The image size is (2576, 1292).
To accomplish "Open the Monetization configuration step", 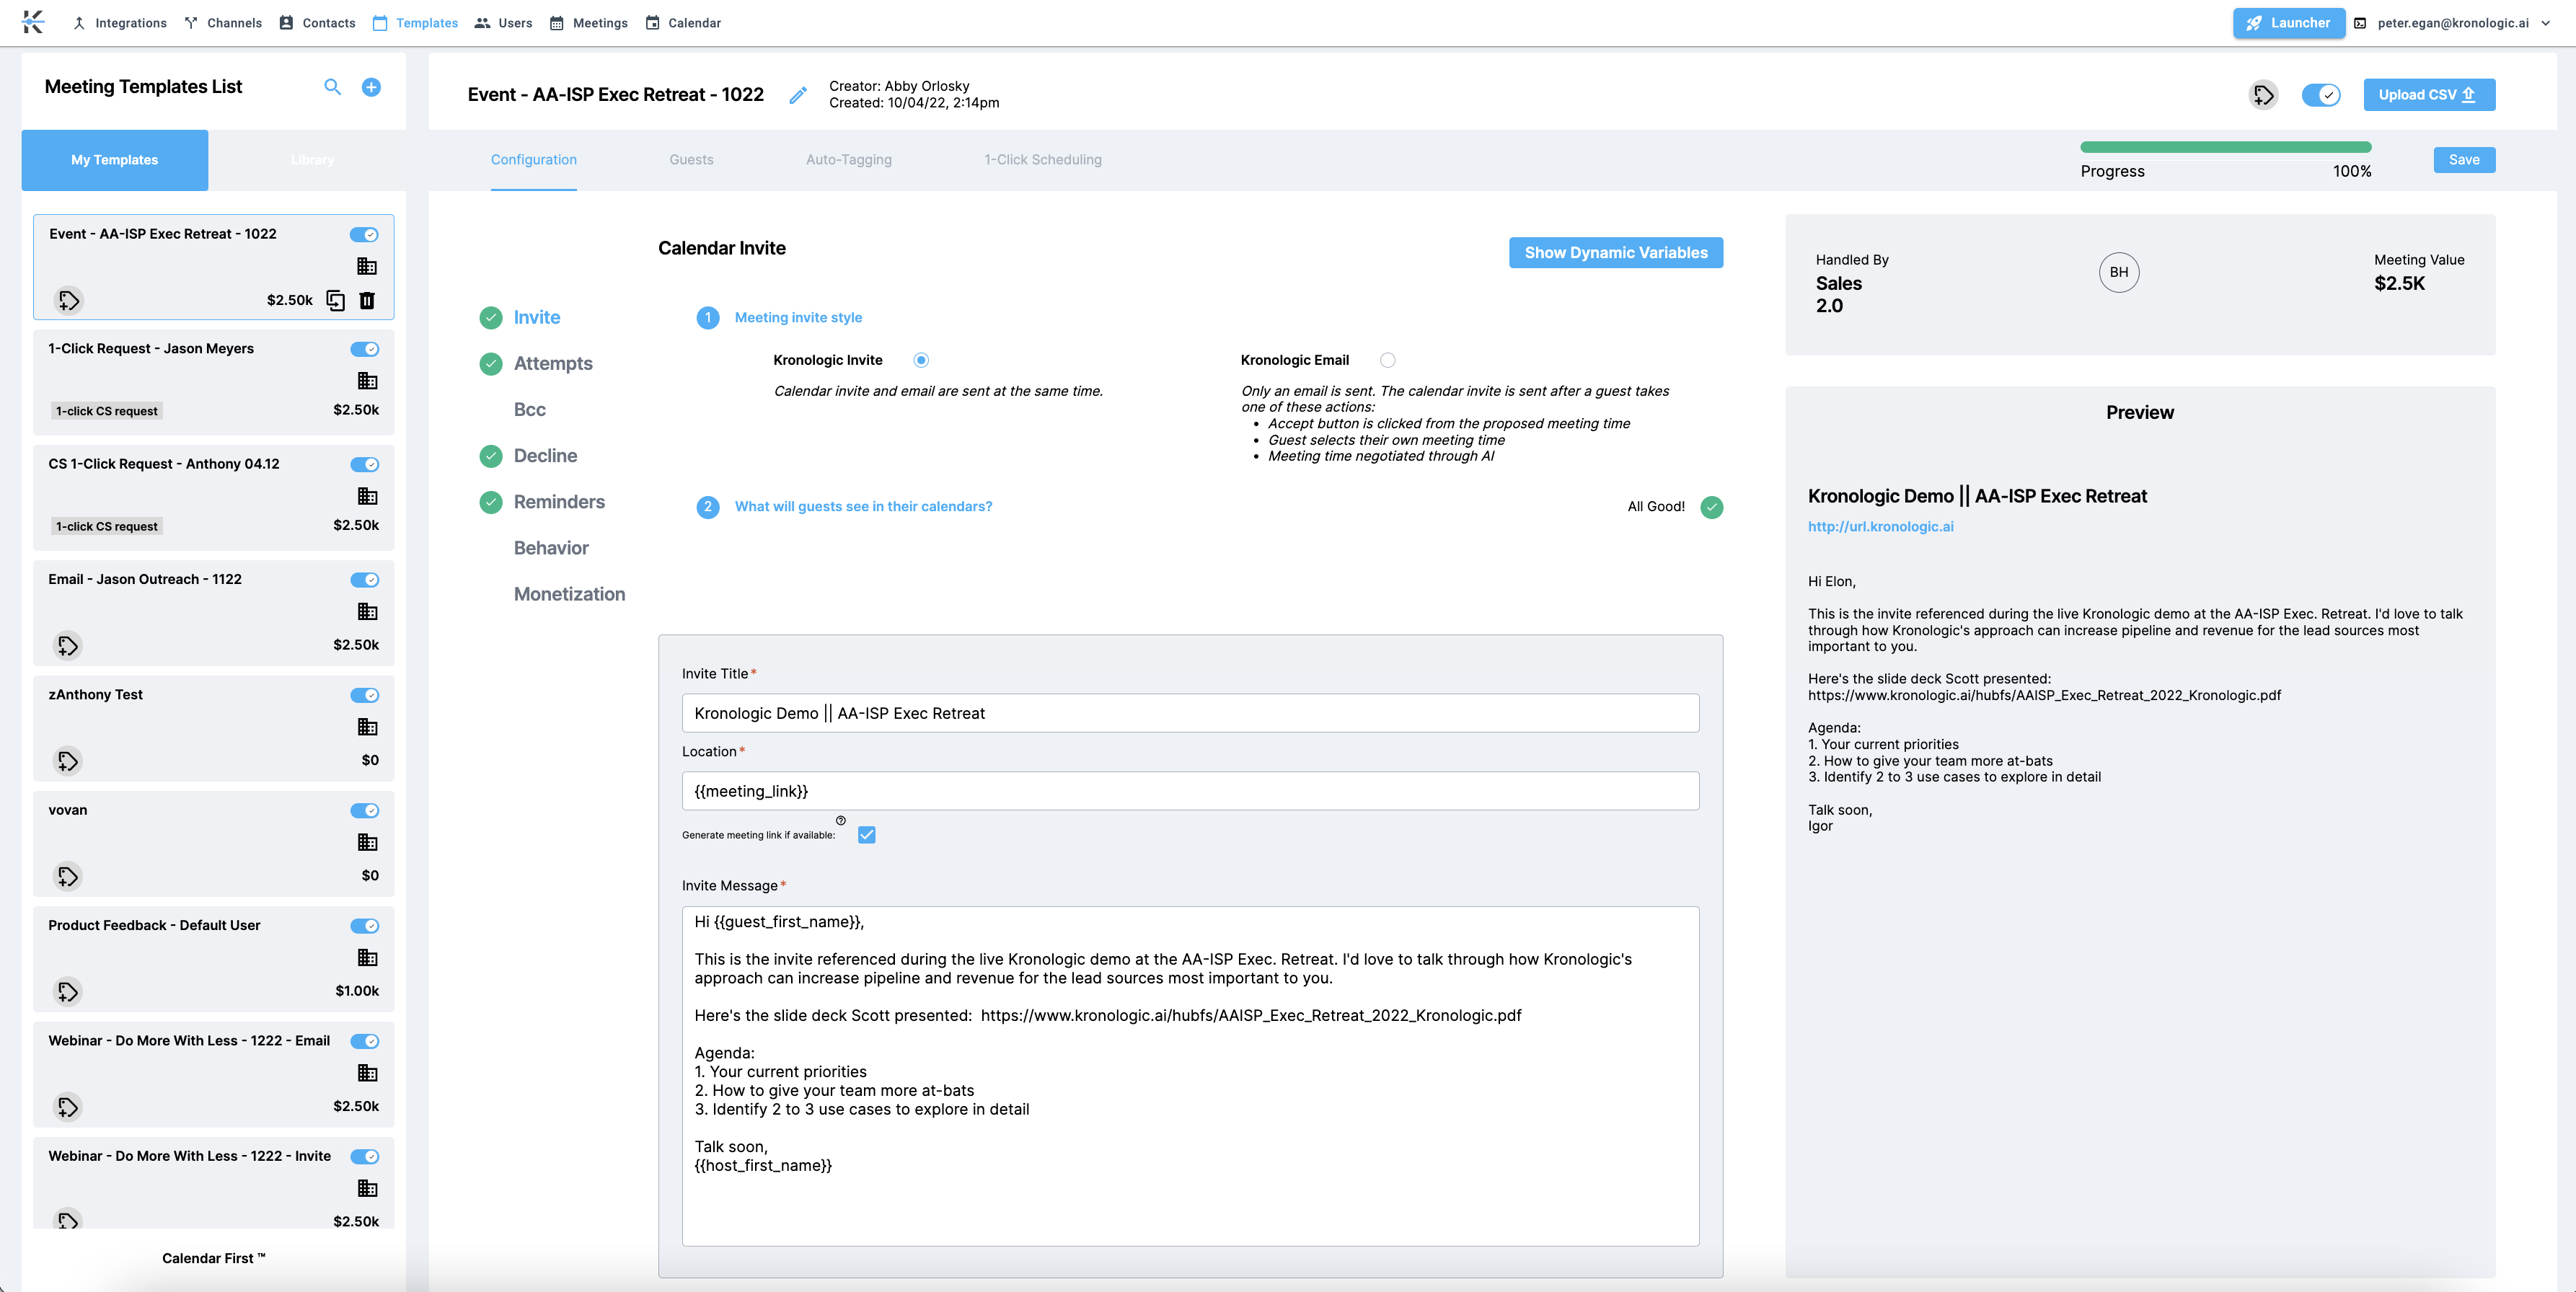I will (x=569, y=595).
